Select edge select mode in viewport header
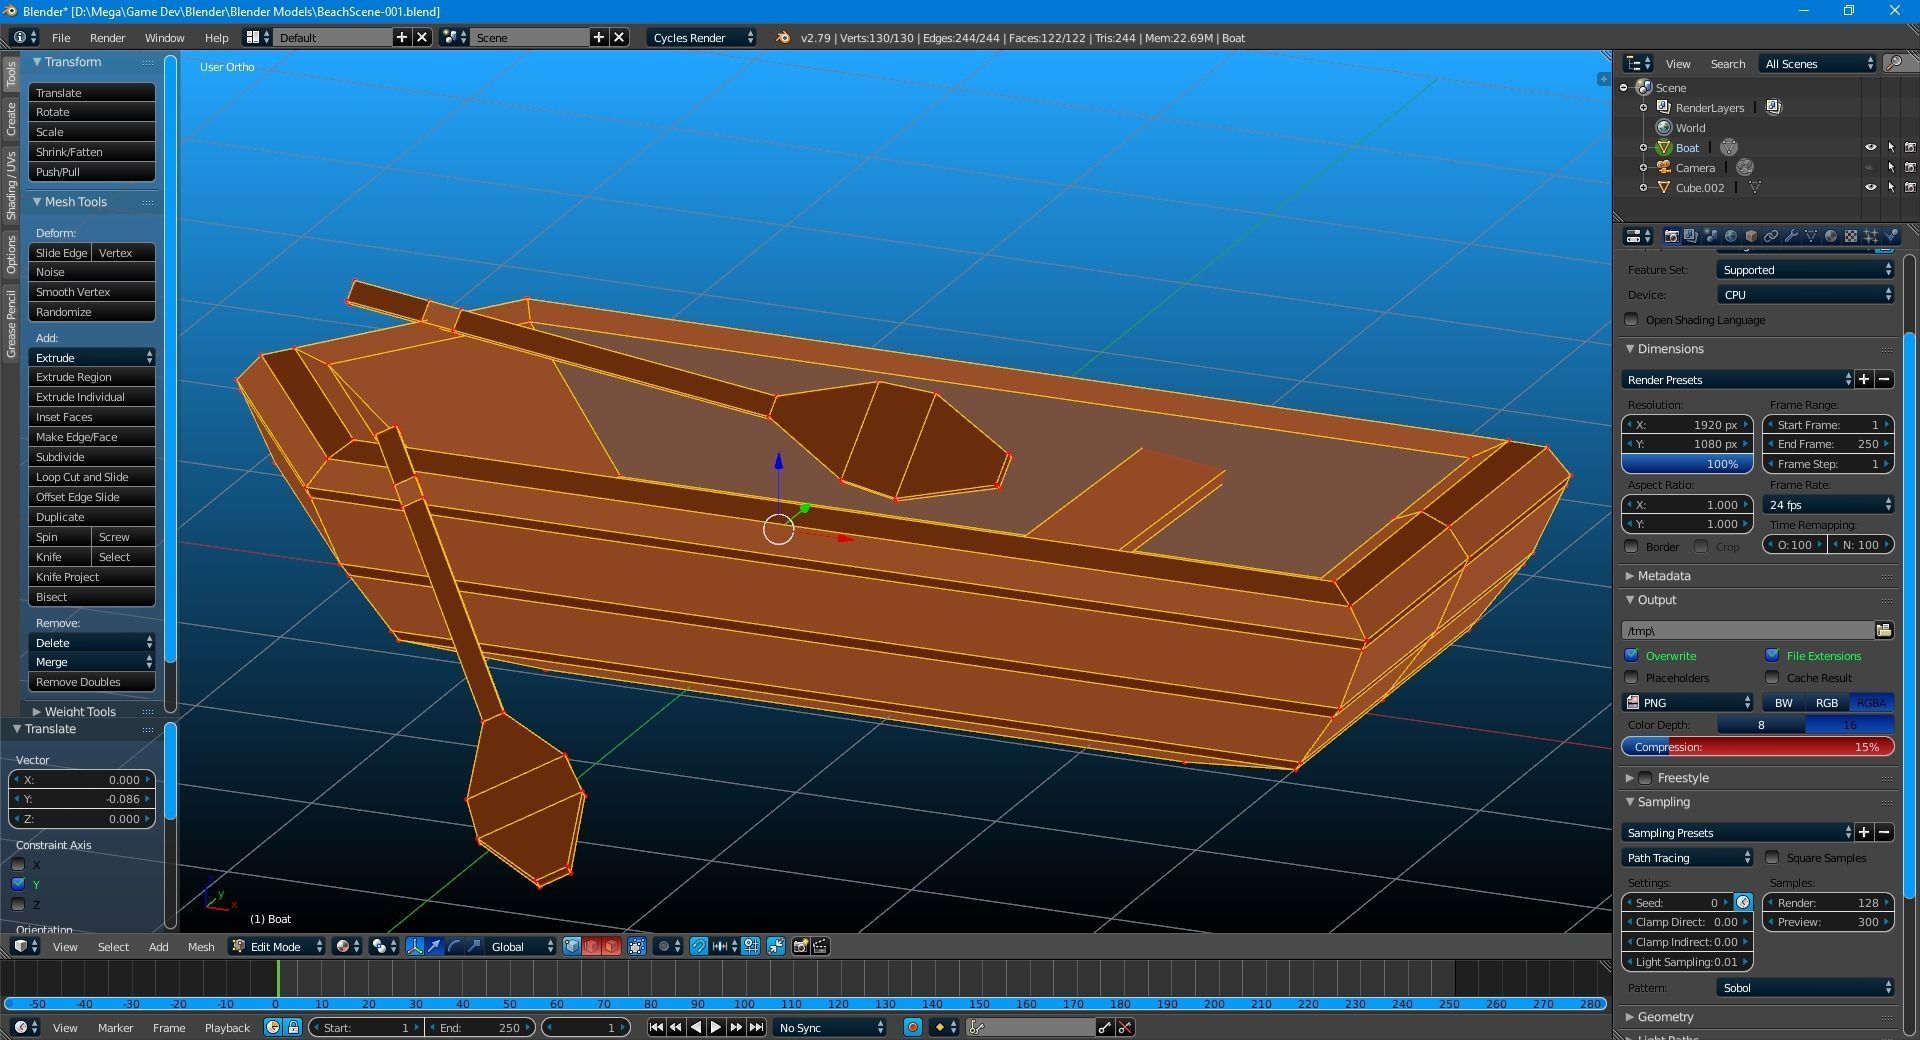Screen dimensions: 1920x1040 click(x=592, y=946)
